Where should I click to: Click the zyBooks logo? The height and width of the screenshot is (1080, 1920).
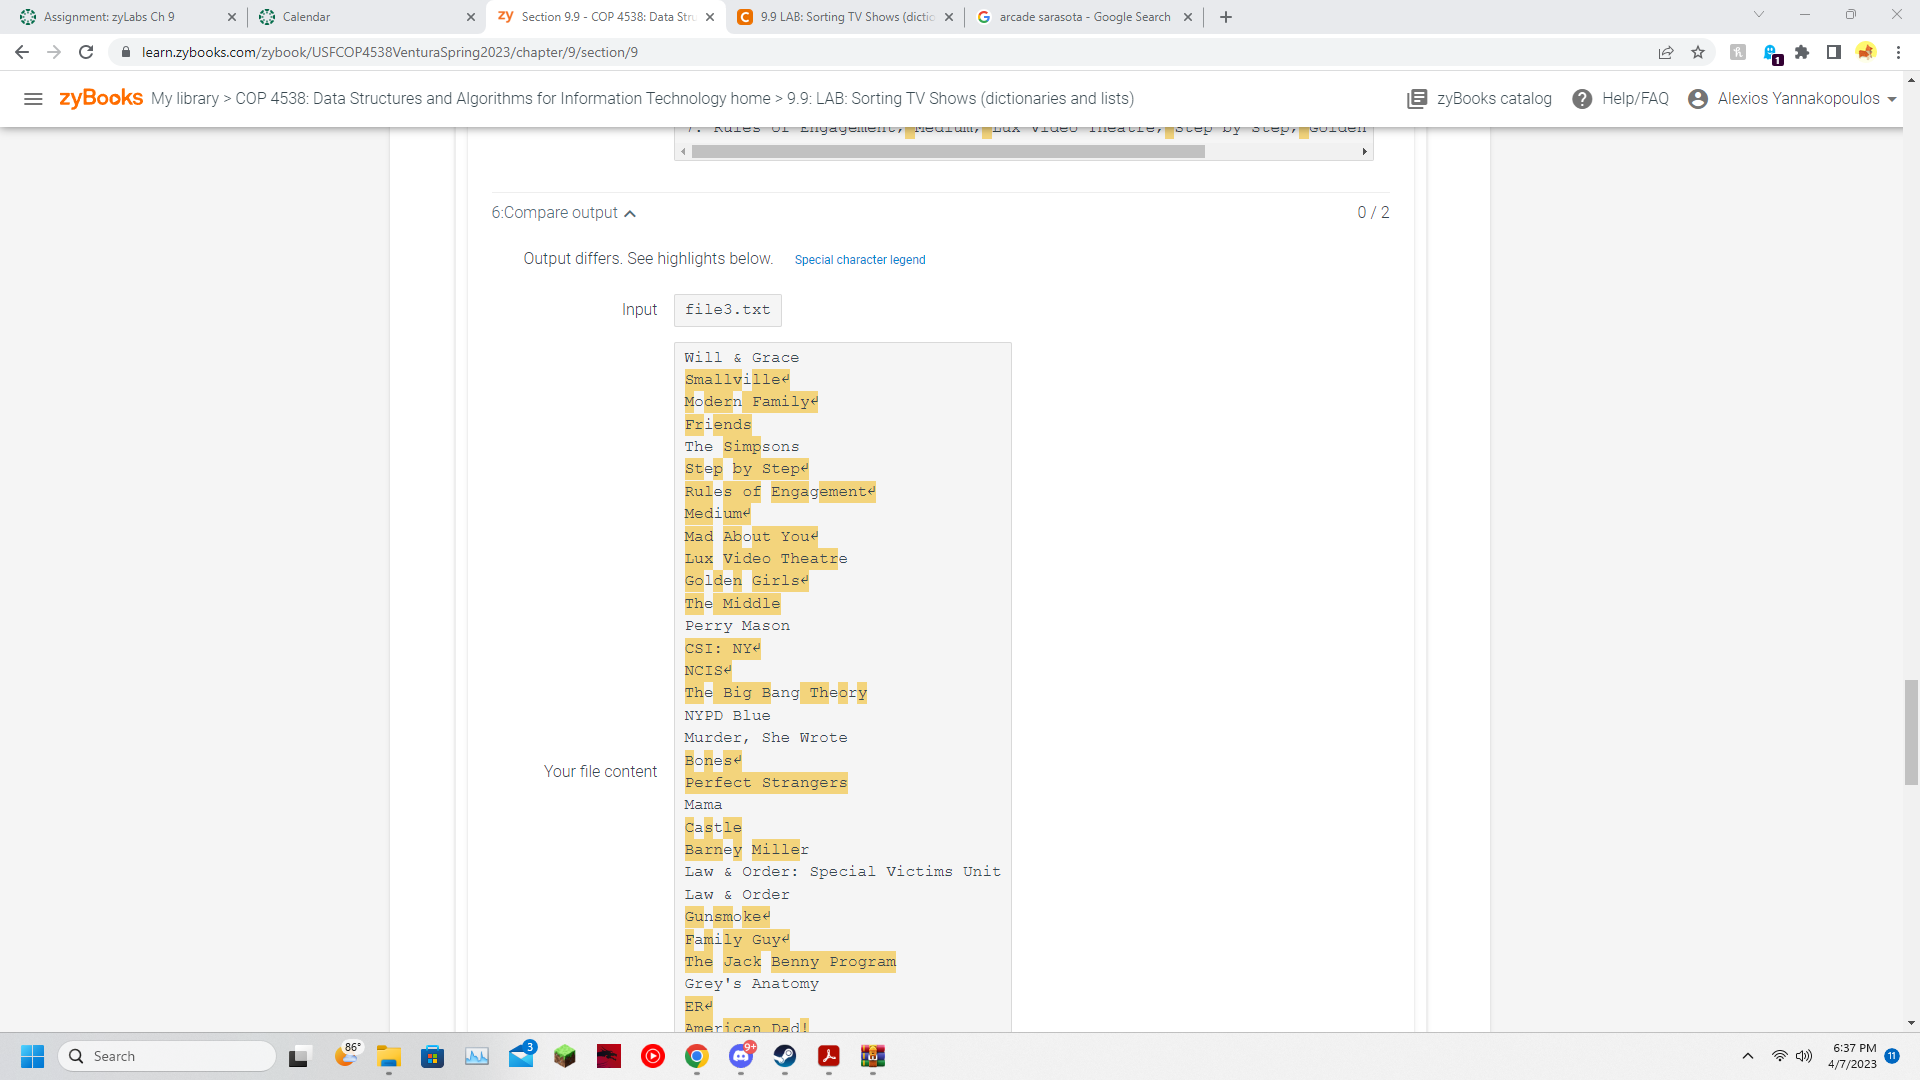101,98
